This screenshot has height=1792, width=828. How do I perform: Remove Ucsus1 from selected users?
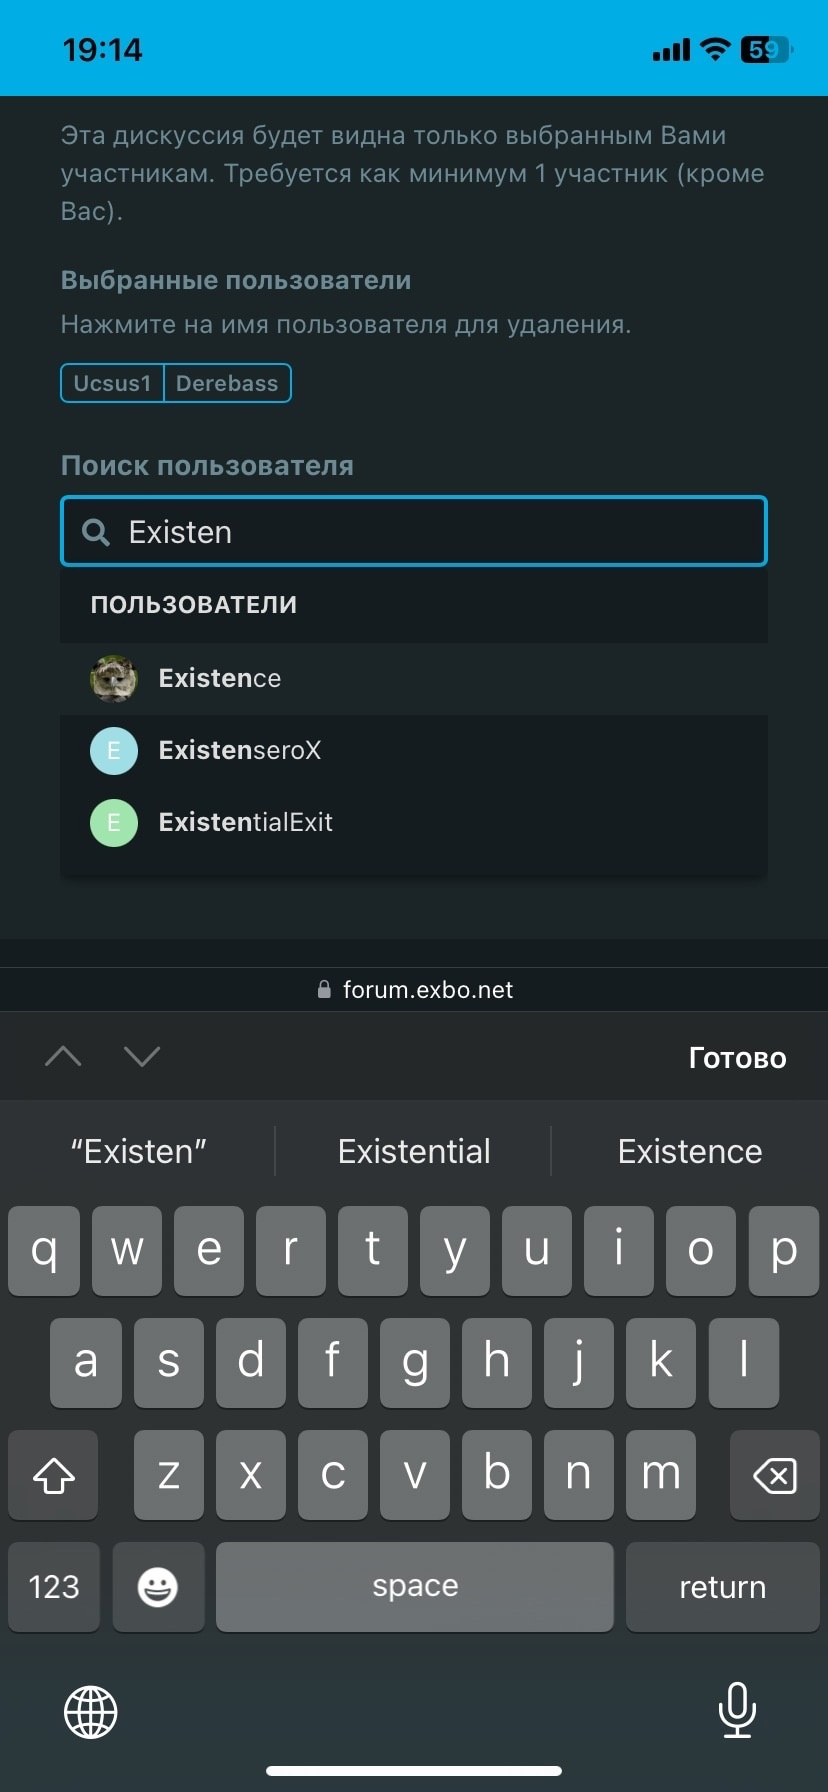[112, 383]
